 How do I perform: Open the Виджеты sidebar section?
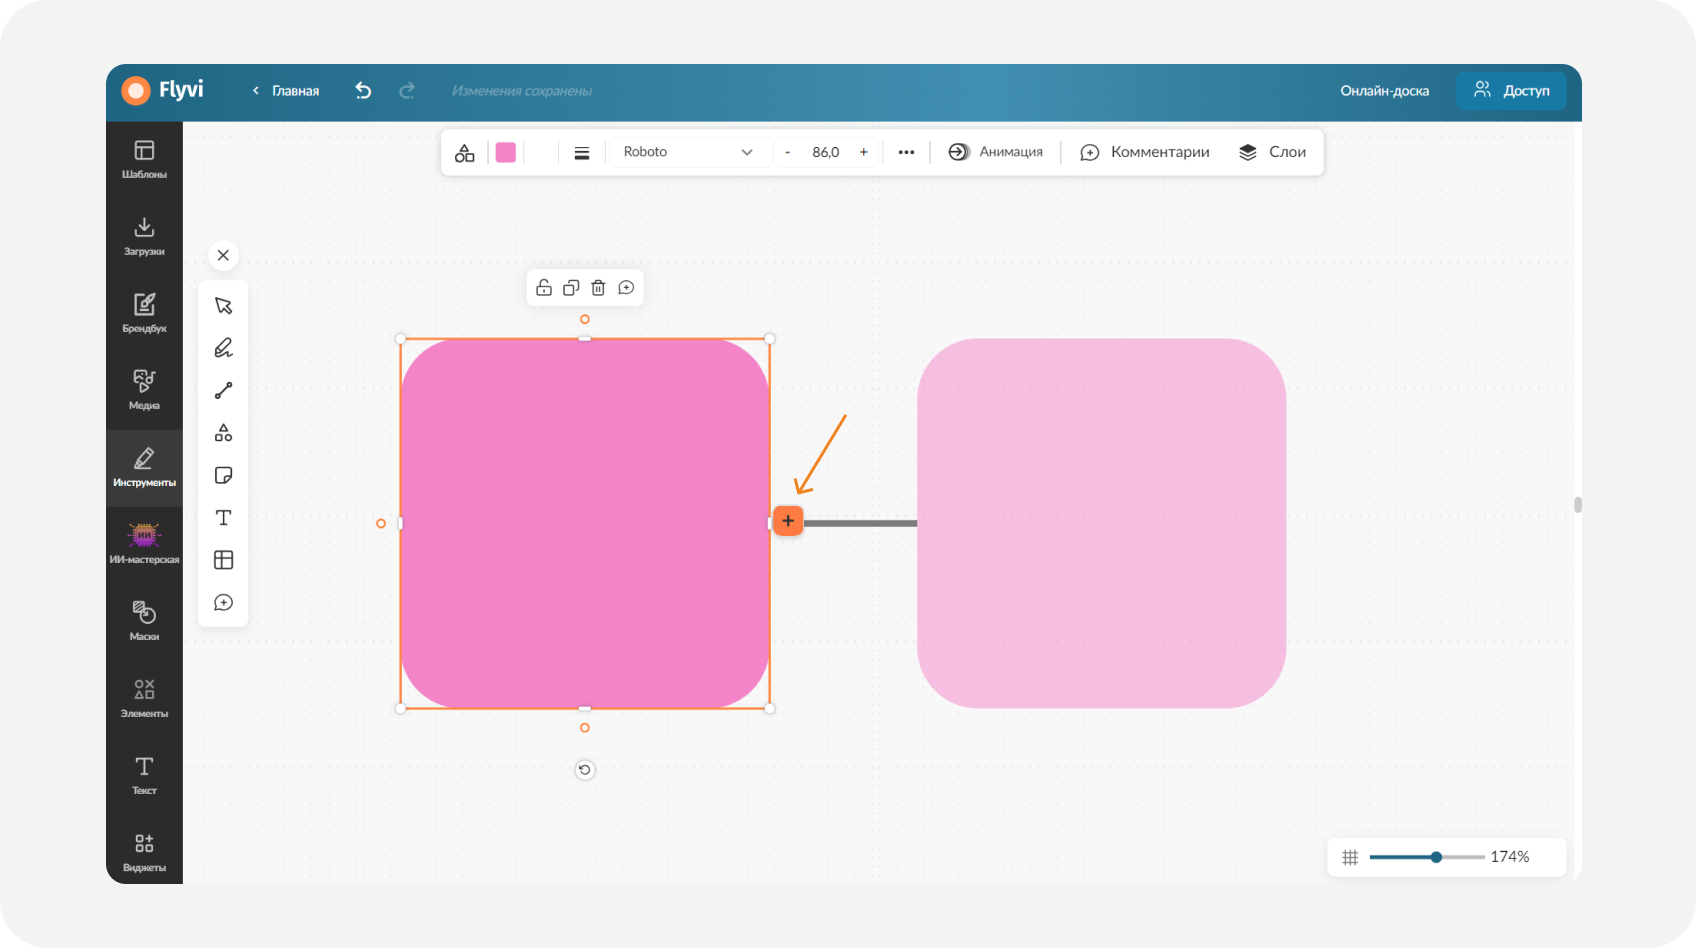(144, 852)
